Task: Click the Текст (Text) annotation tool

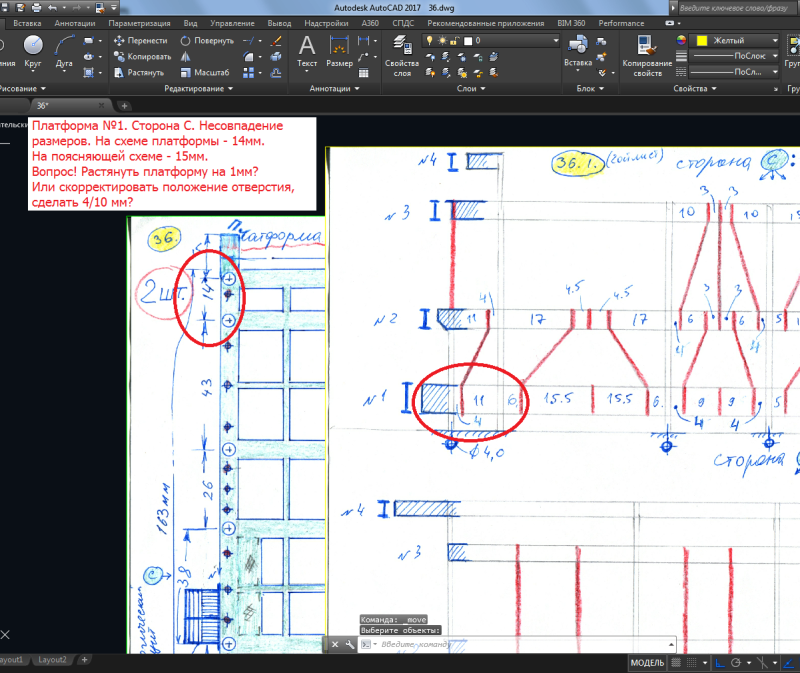Action: (307, 50)
